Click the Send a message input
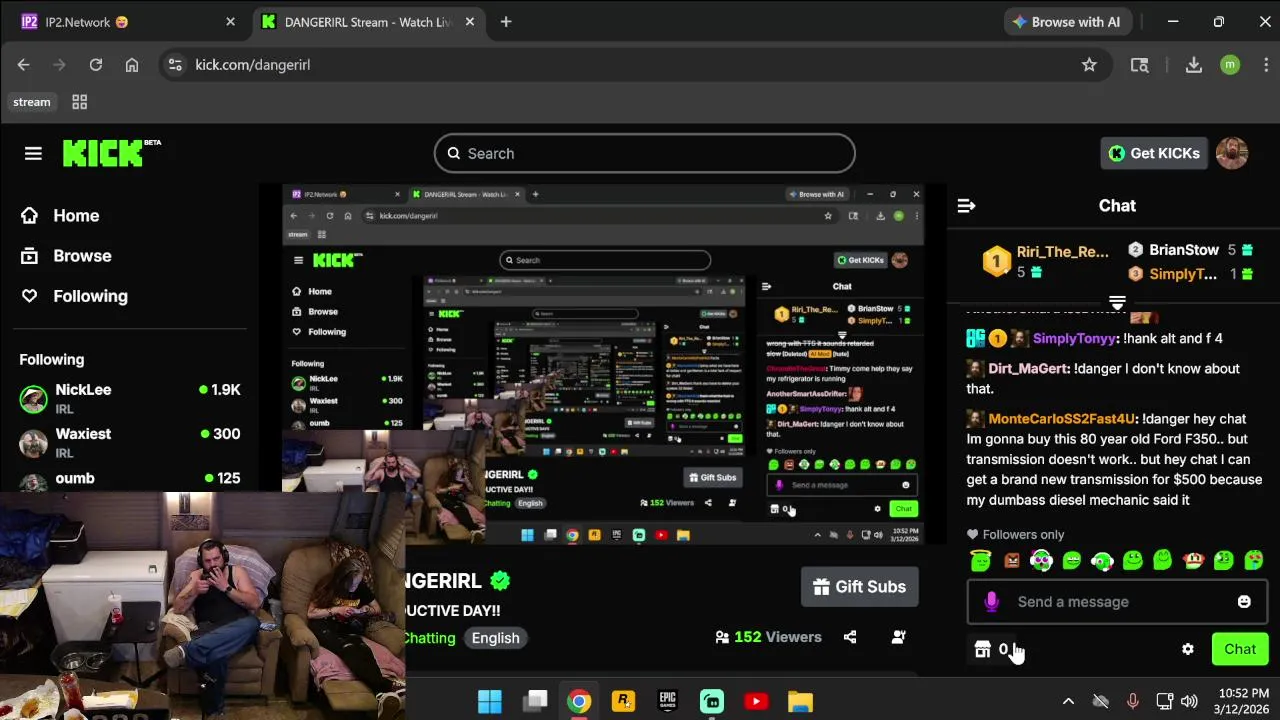 pos(1117,602)
